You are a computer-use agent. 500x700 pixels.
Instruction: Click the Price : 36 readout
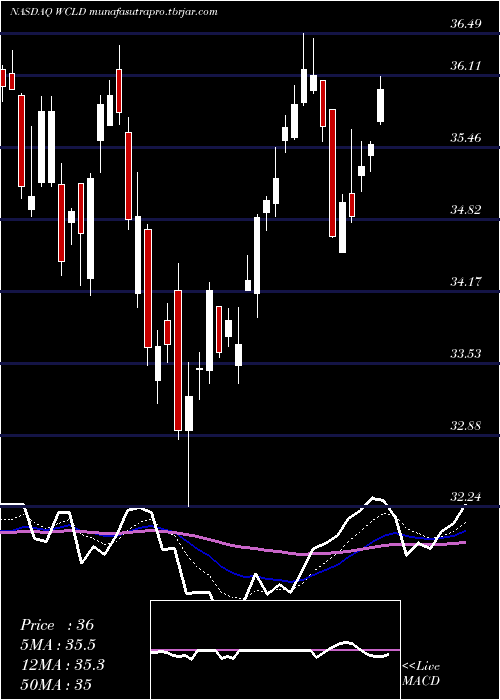57,625
